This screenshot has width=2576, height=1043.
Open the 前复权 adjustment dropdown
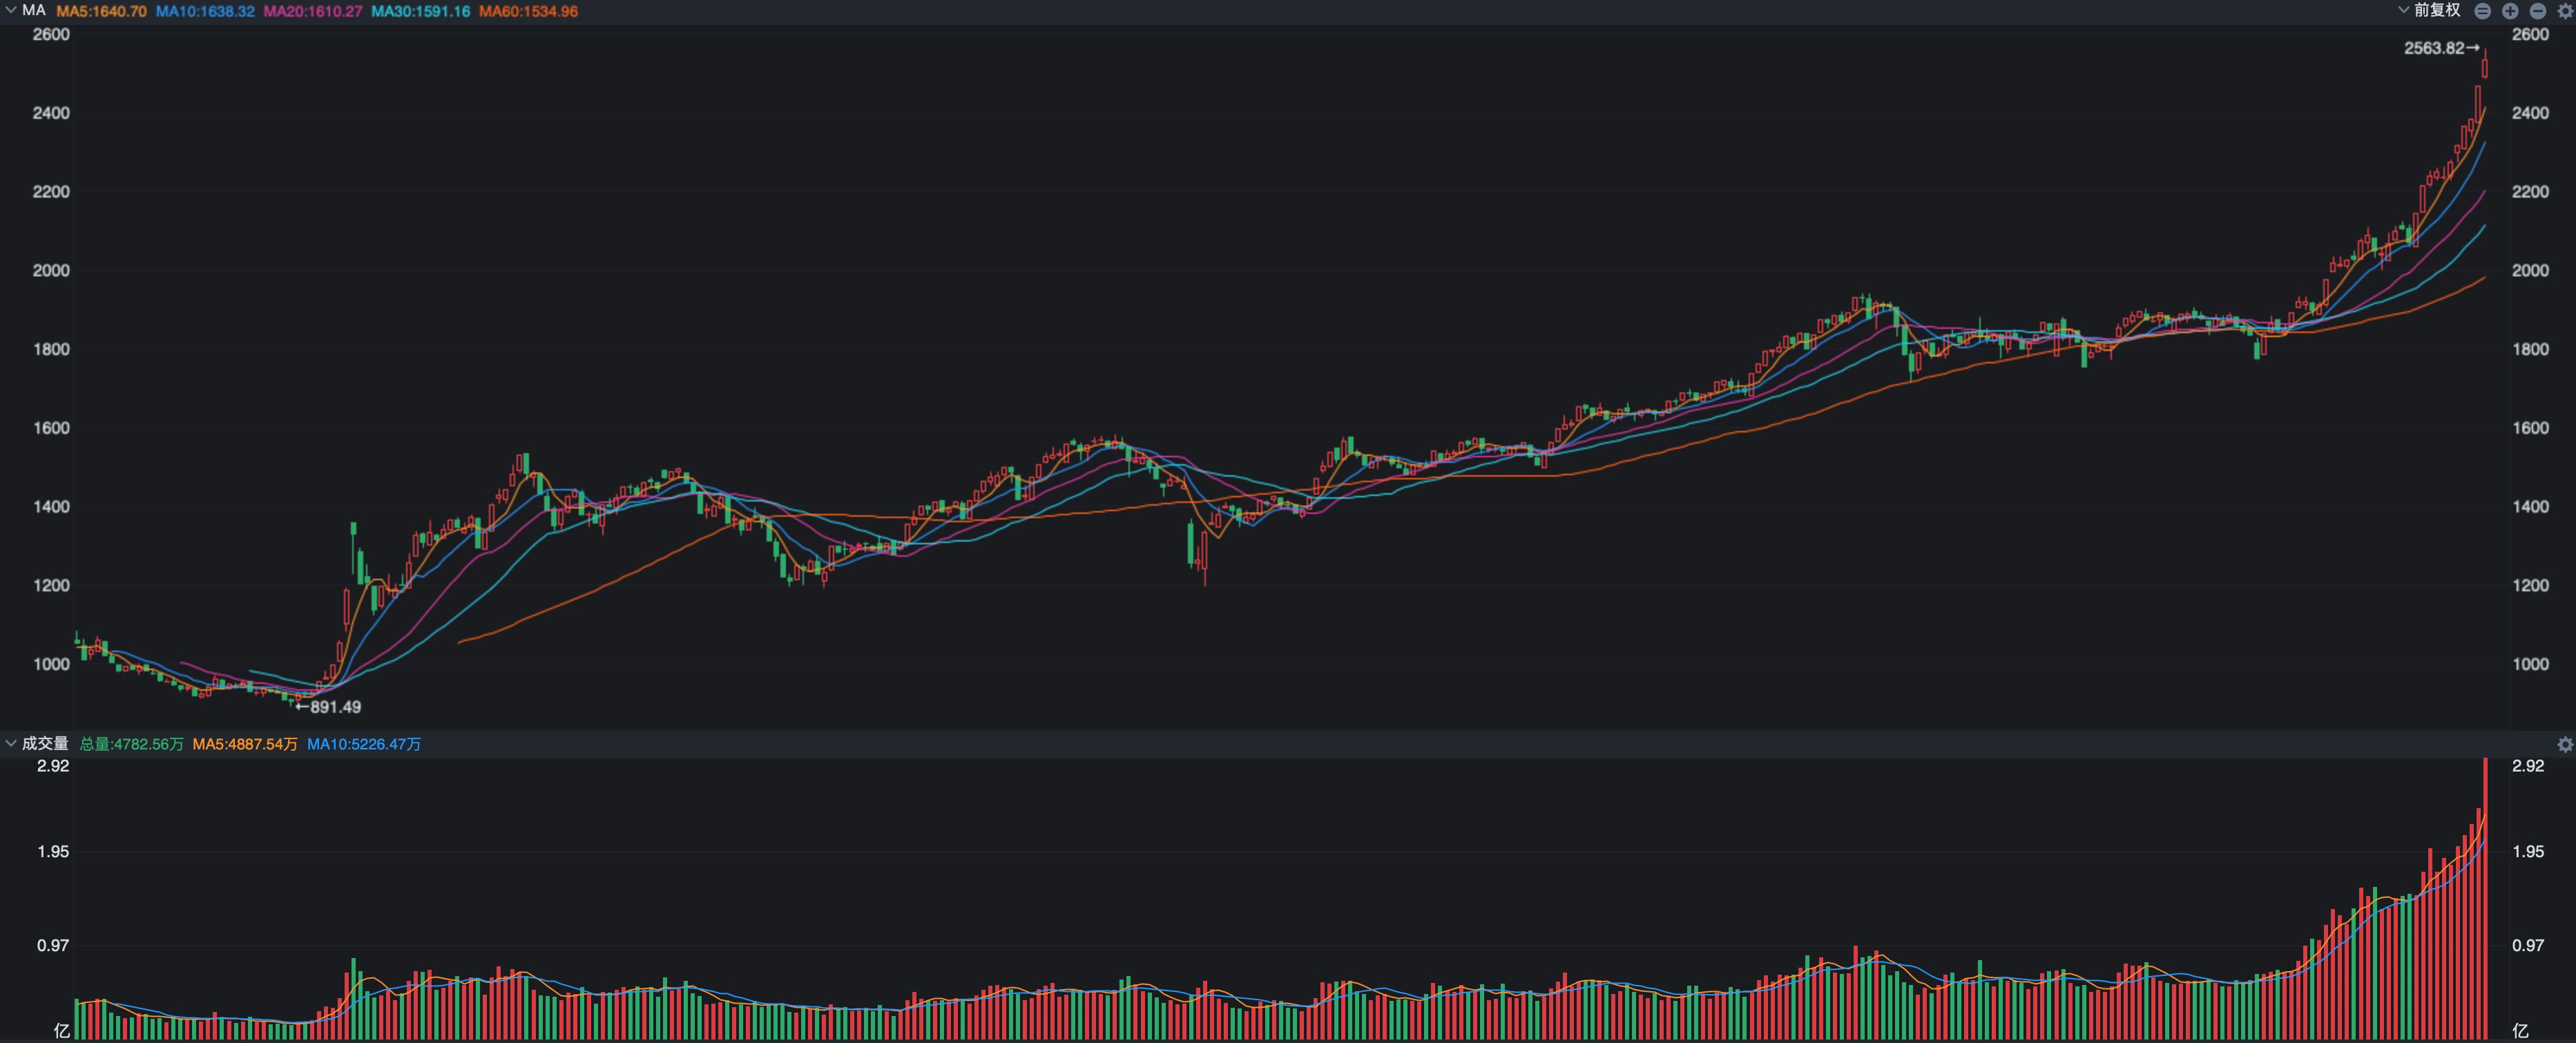click(2429, 10)
